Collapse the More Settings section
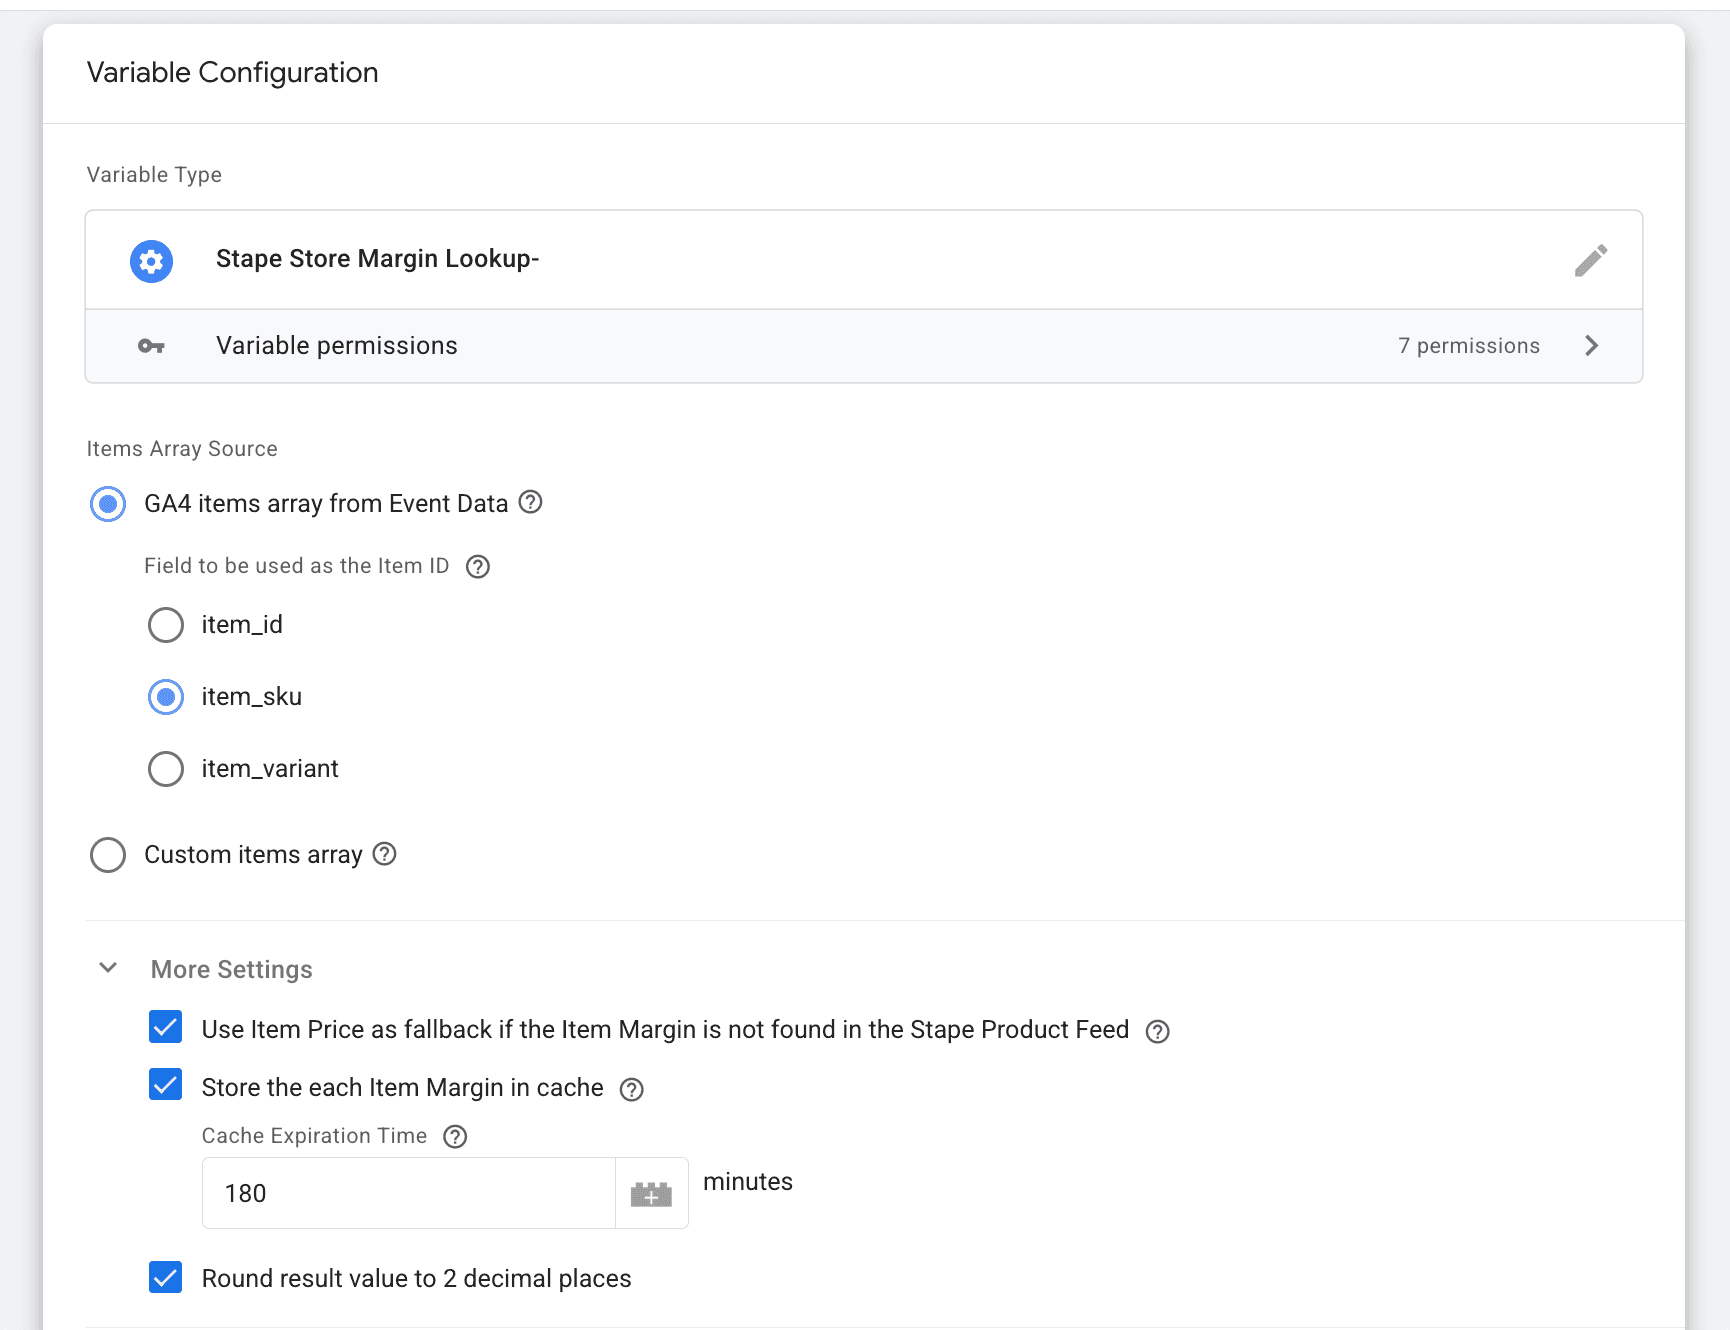Image resolution: width=1730 pixels, height=1330 pixels. point(108,967)
